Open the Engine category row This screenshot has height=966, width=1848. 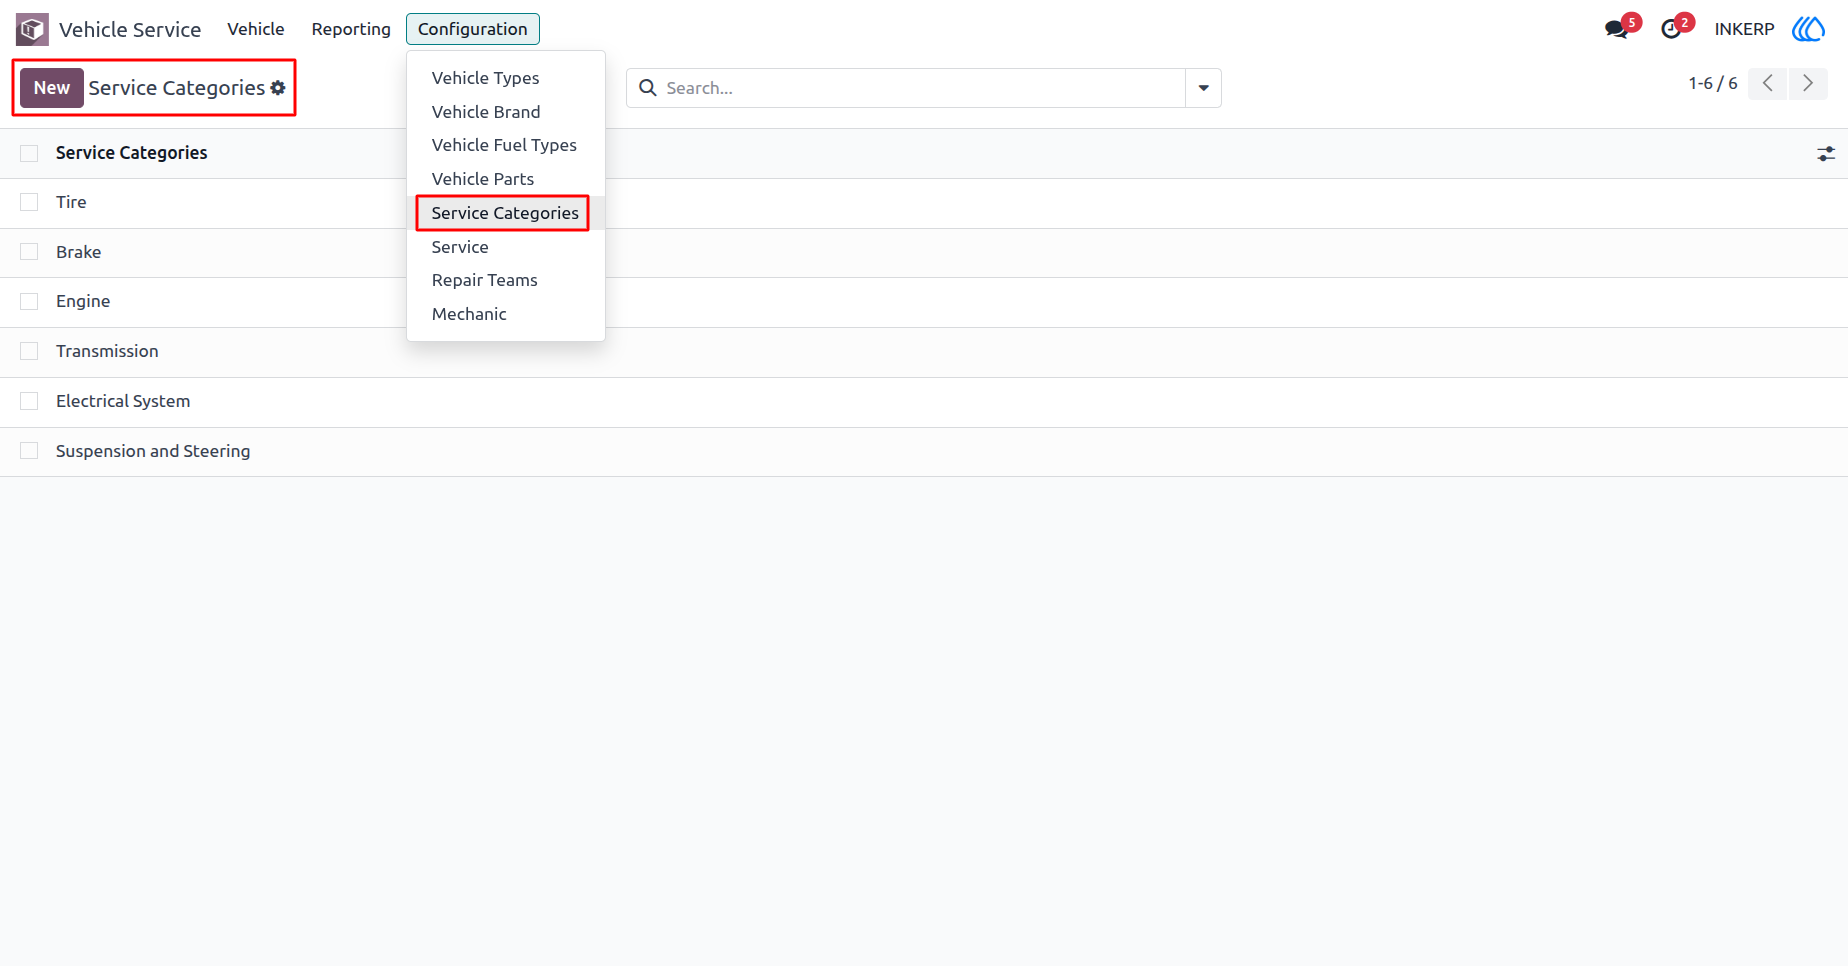click(924, 302)
